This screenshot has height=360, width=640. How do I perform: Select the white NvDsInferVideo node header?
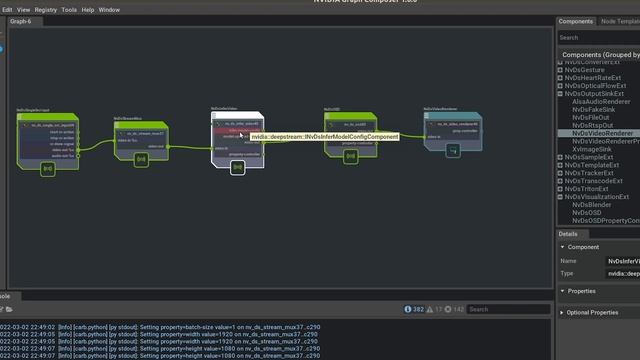[238, 115]
